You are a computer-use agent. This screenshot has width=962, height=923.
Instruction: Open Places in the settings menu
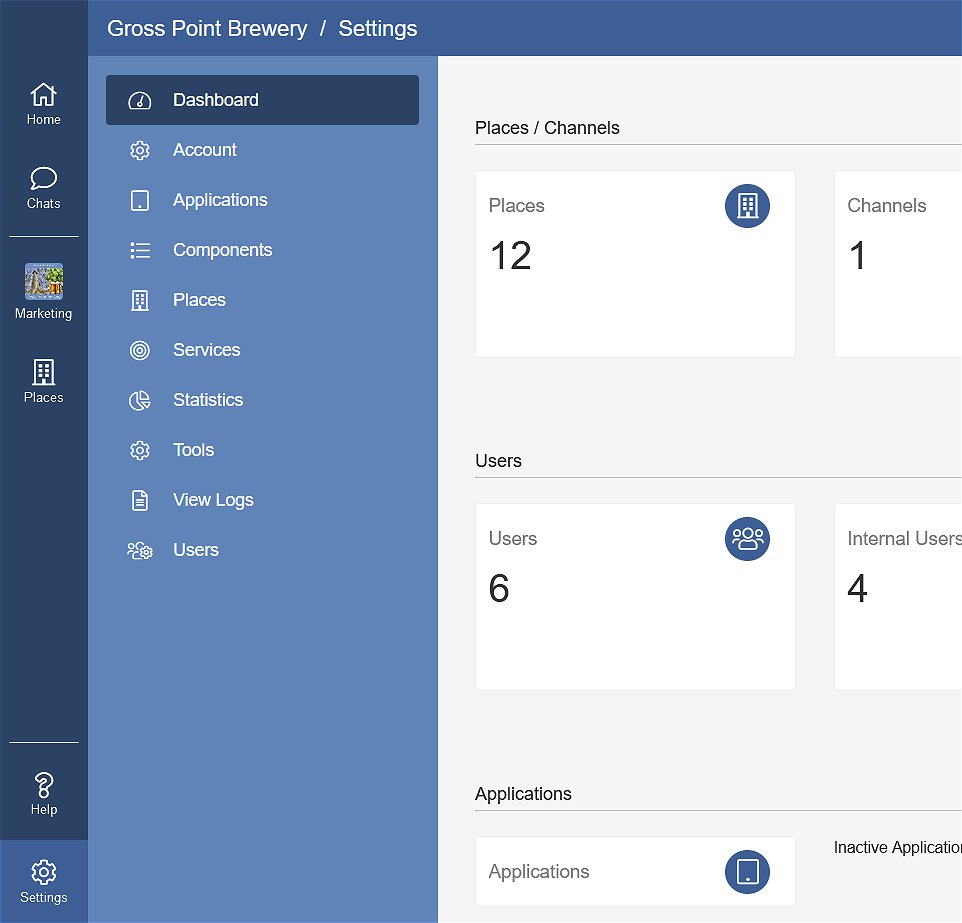pyautogui.click(x=262, y=300)
